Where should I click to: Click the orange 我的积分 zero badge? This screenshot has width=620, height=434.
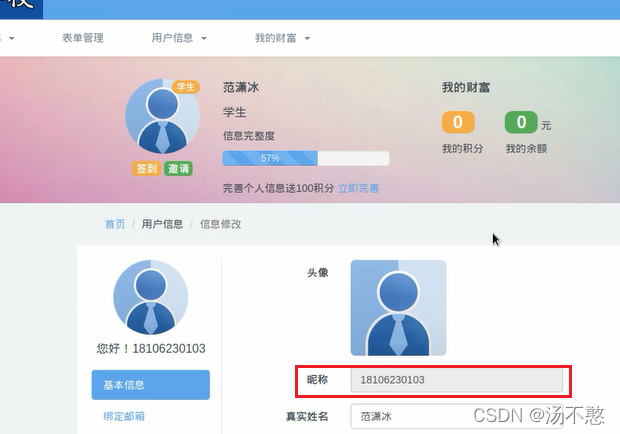click(x=458, y=122)
